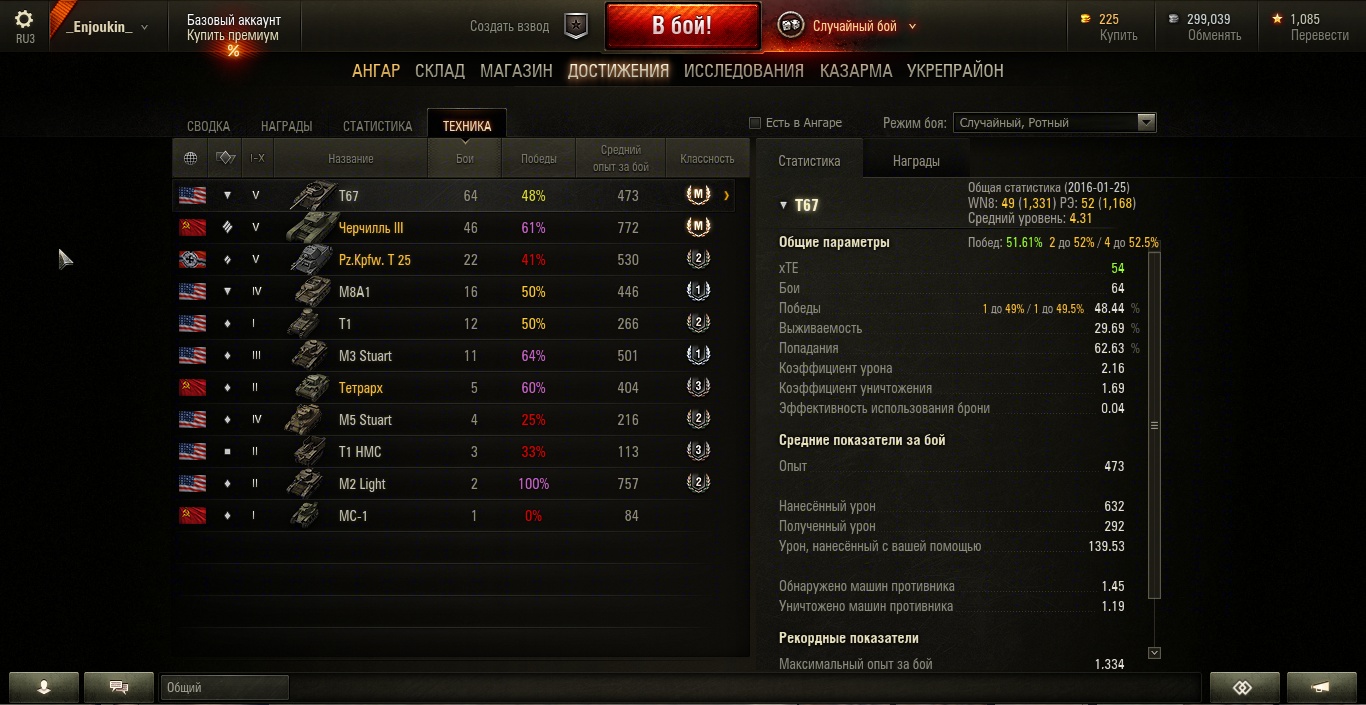The width and height of the screenshot is (1366, 705).
Task: Open the 'Режим боя' dropdown
Action: pos(1054,122)
